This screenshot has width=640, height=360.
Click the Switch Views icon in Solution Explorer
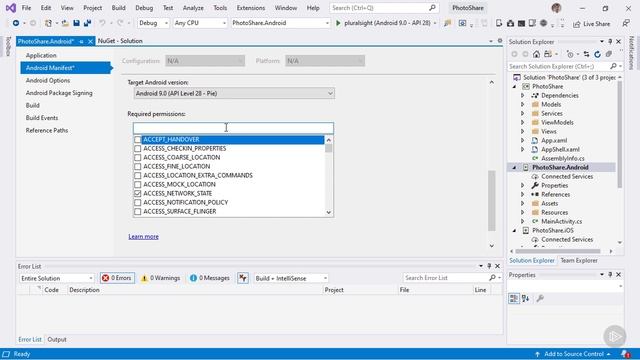pyautogui.click(x=548, y=54)
